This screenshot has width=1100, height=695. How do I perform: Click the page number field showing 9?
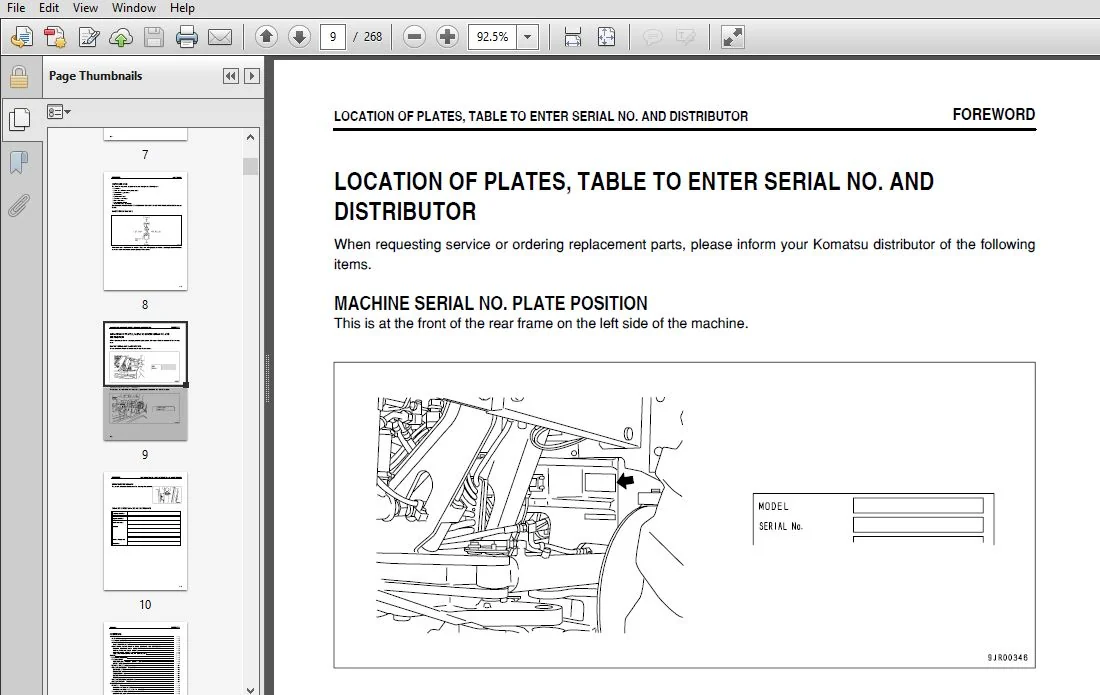pyautogui.click(x=333, y=36)
